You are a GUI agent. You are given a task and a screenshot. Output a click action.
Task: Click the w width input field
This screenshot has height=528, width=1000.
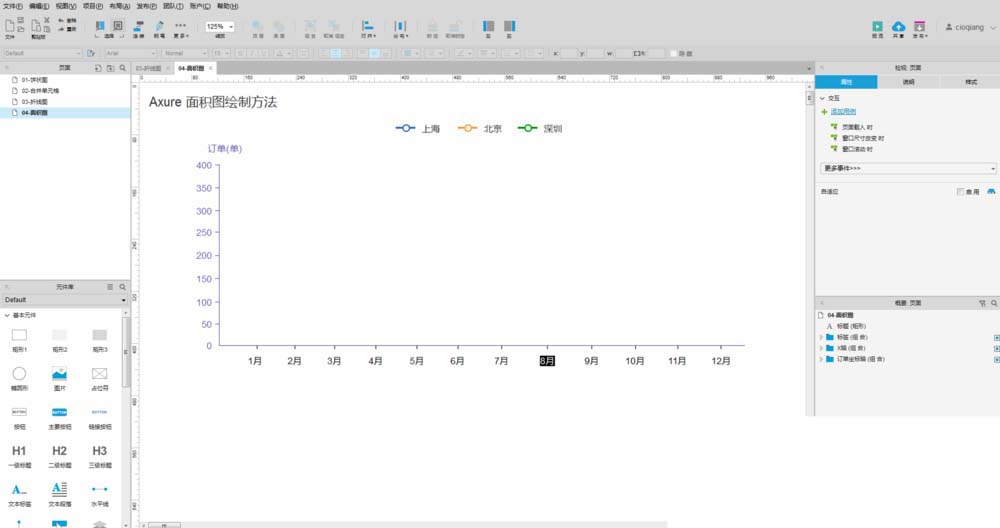click(622, 54)
